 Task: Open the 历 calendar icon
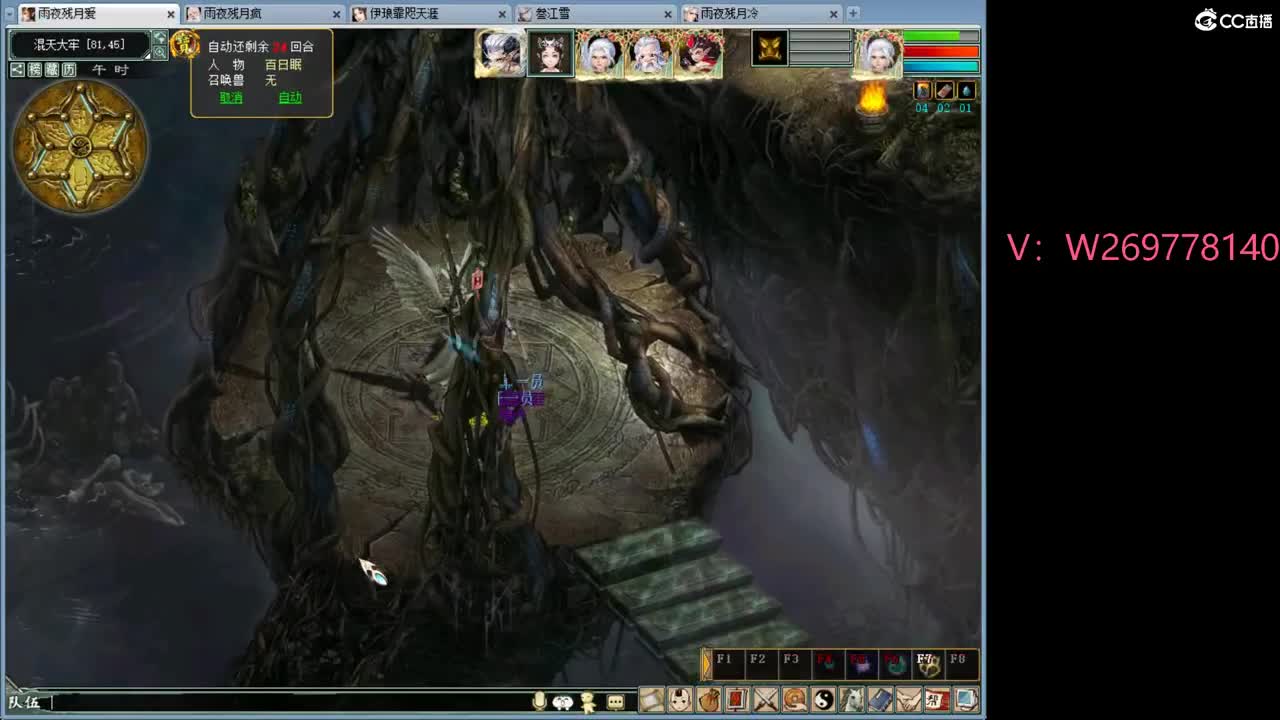[69, 69]
